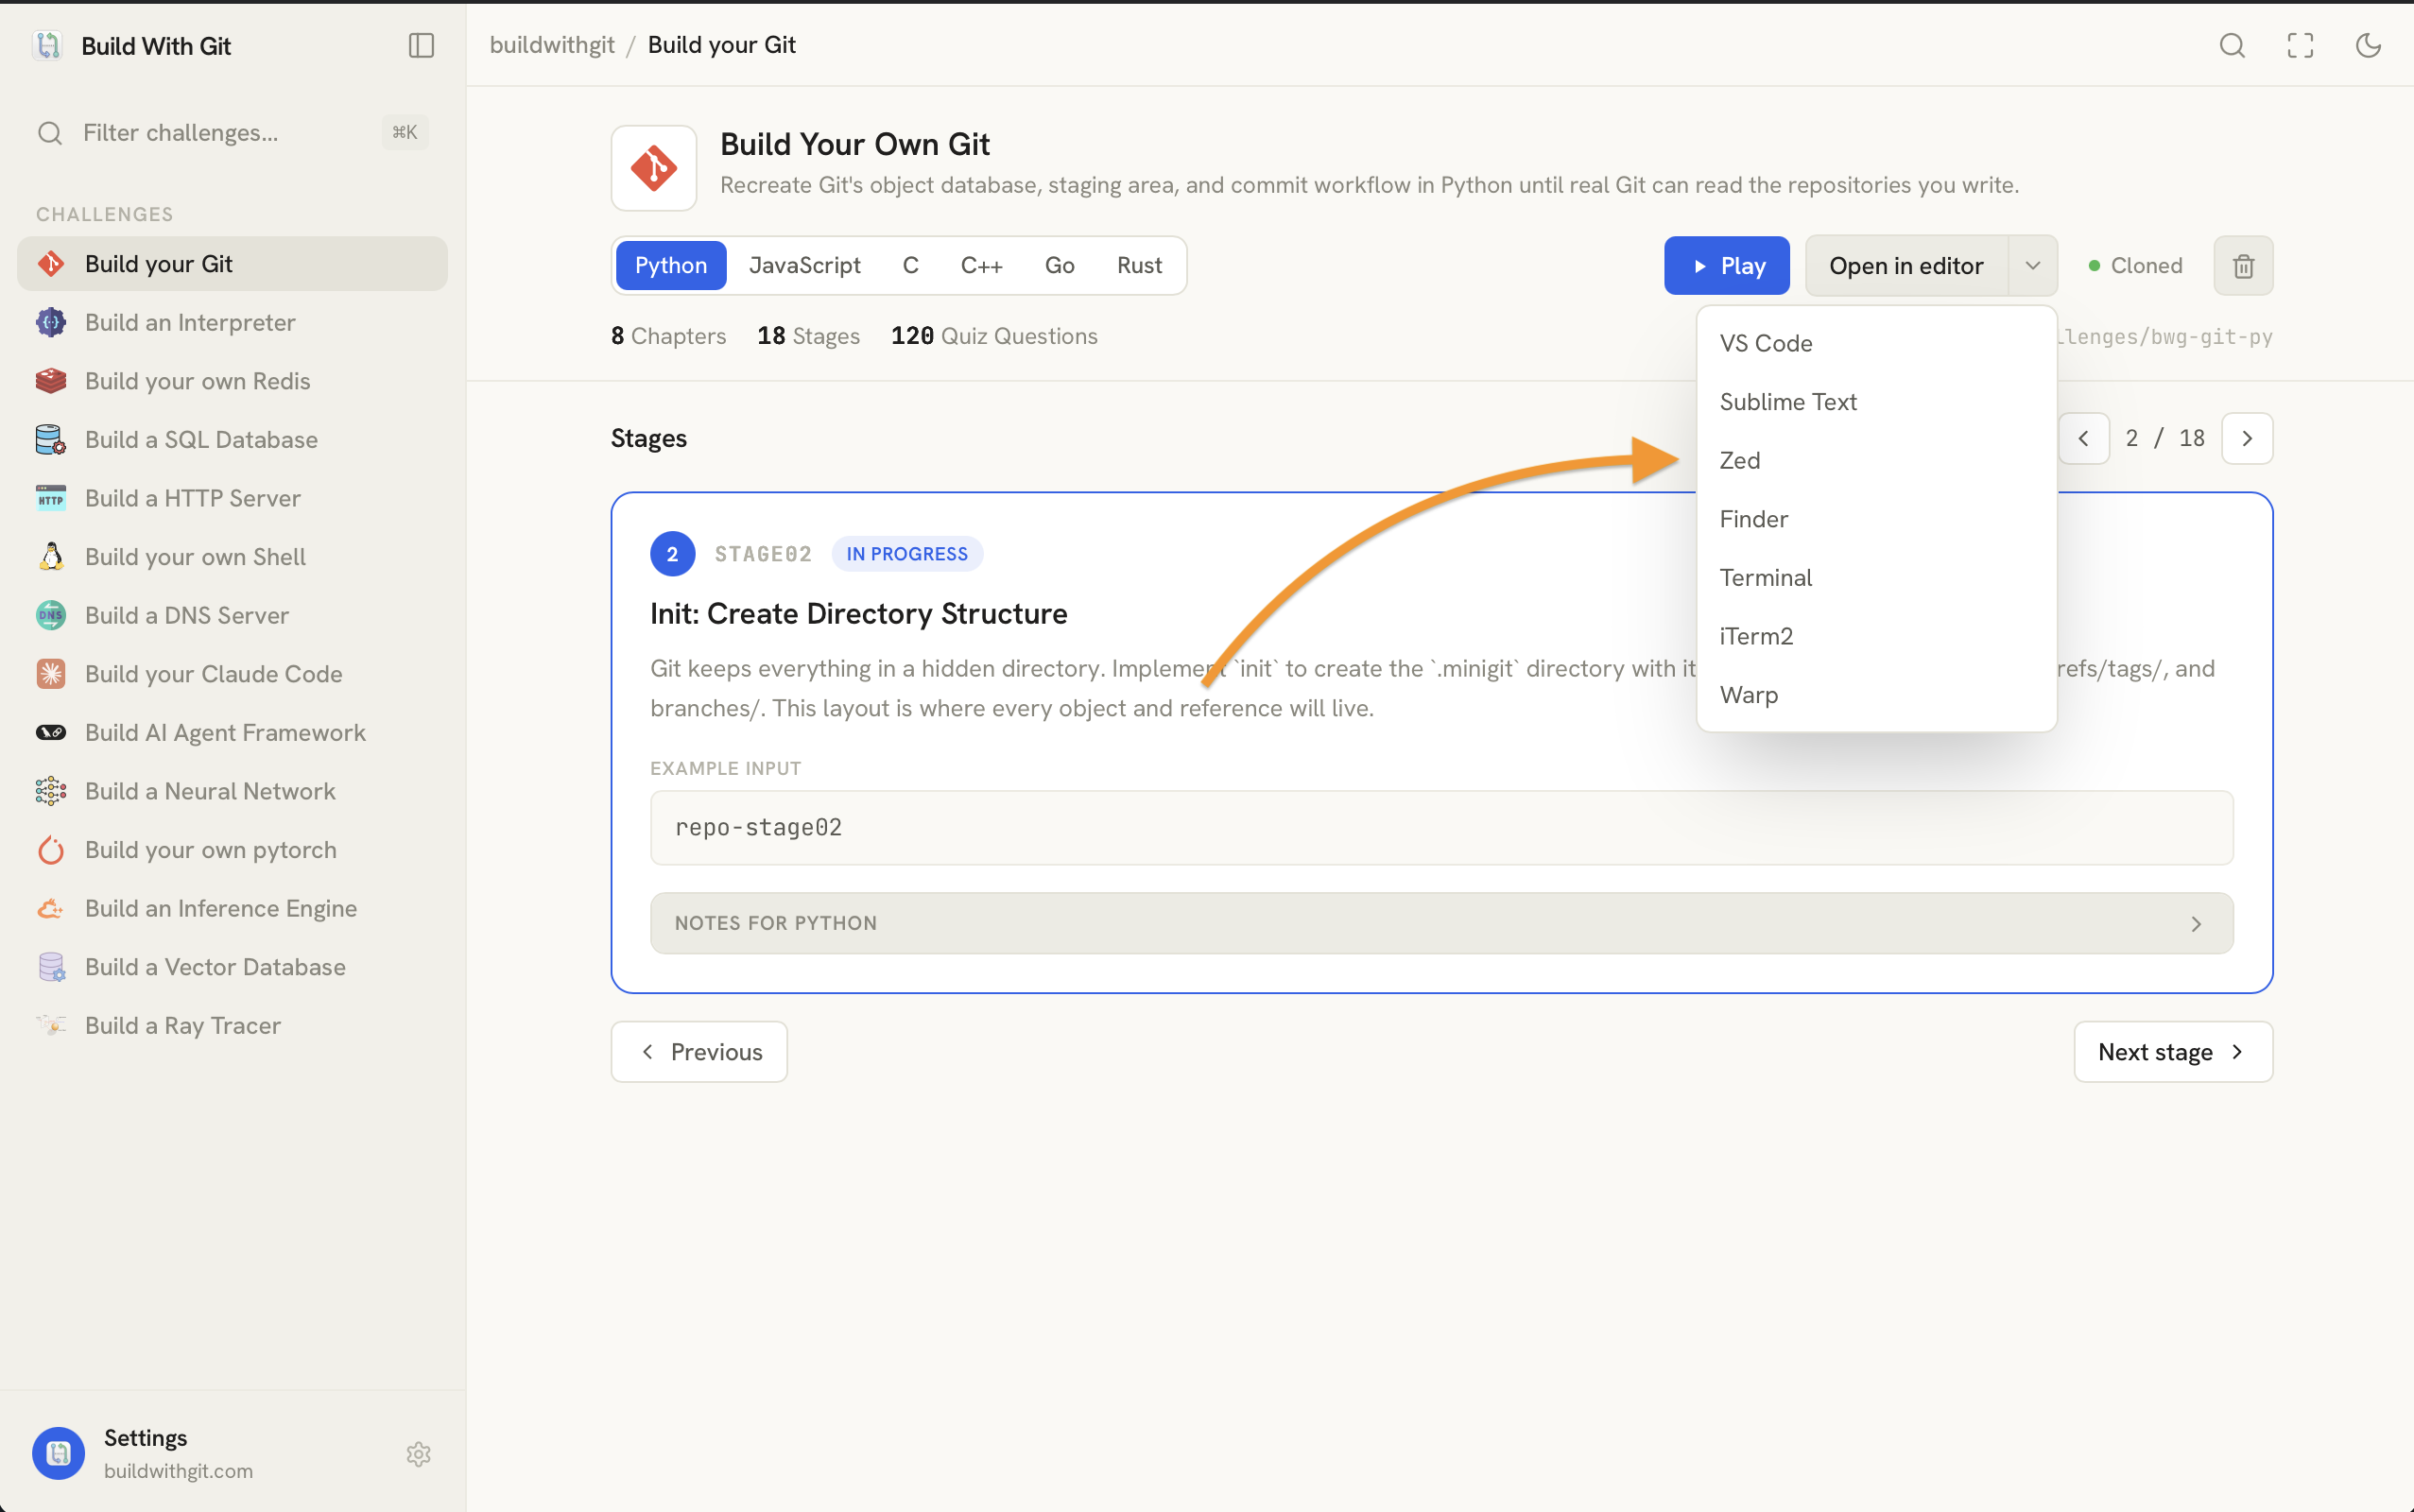Choose Warp from editor menu

coord(1876,695)
